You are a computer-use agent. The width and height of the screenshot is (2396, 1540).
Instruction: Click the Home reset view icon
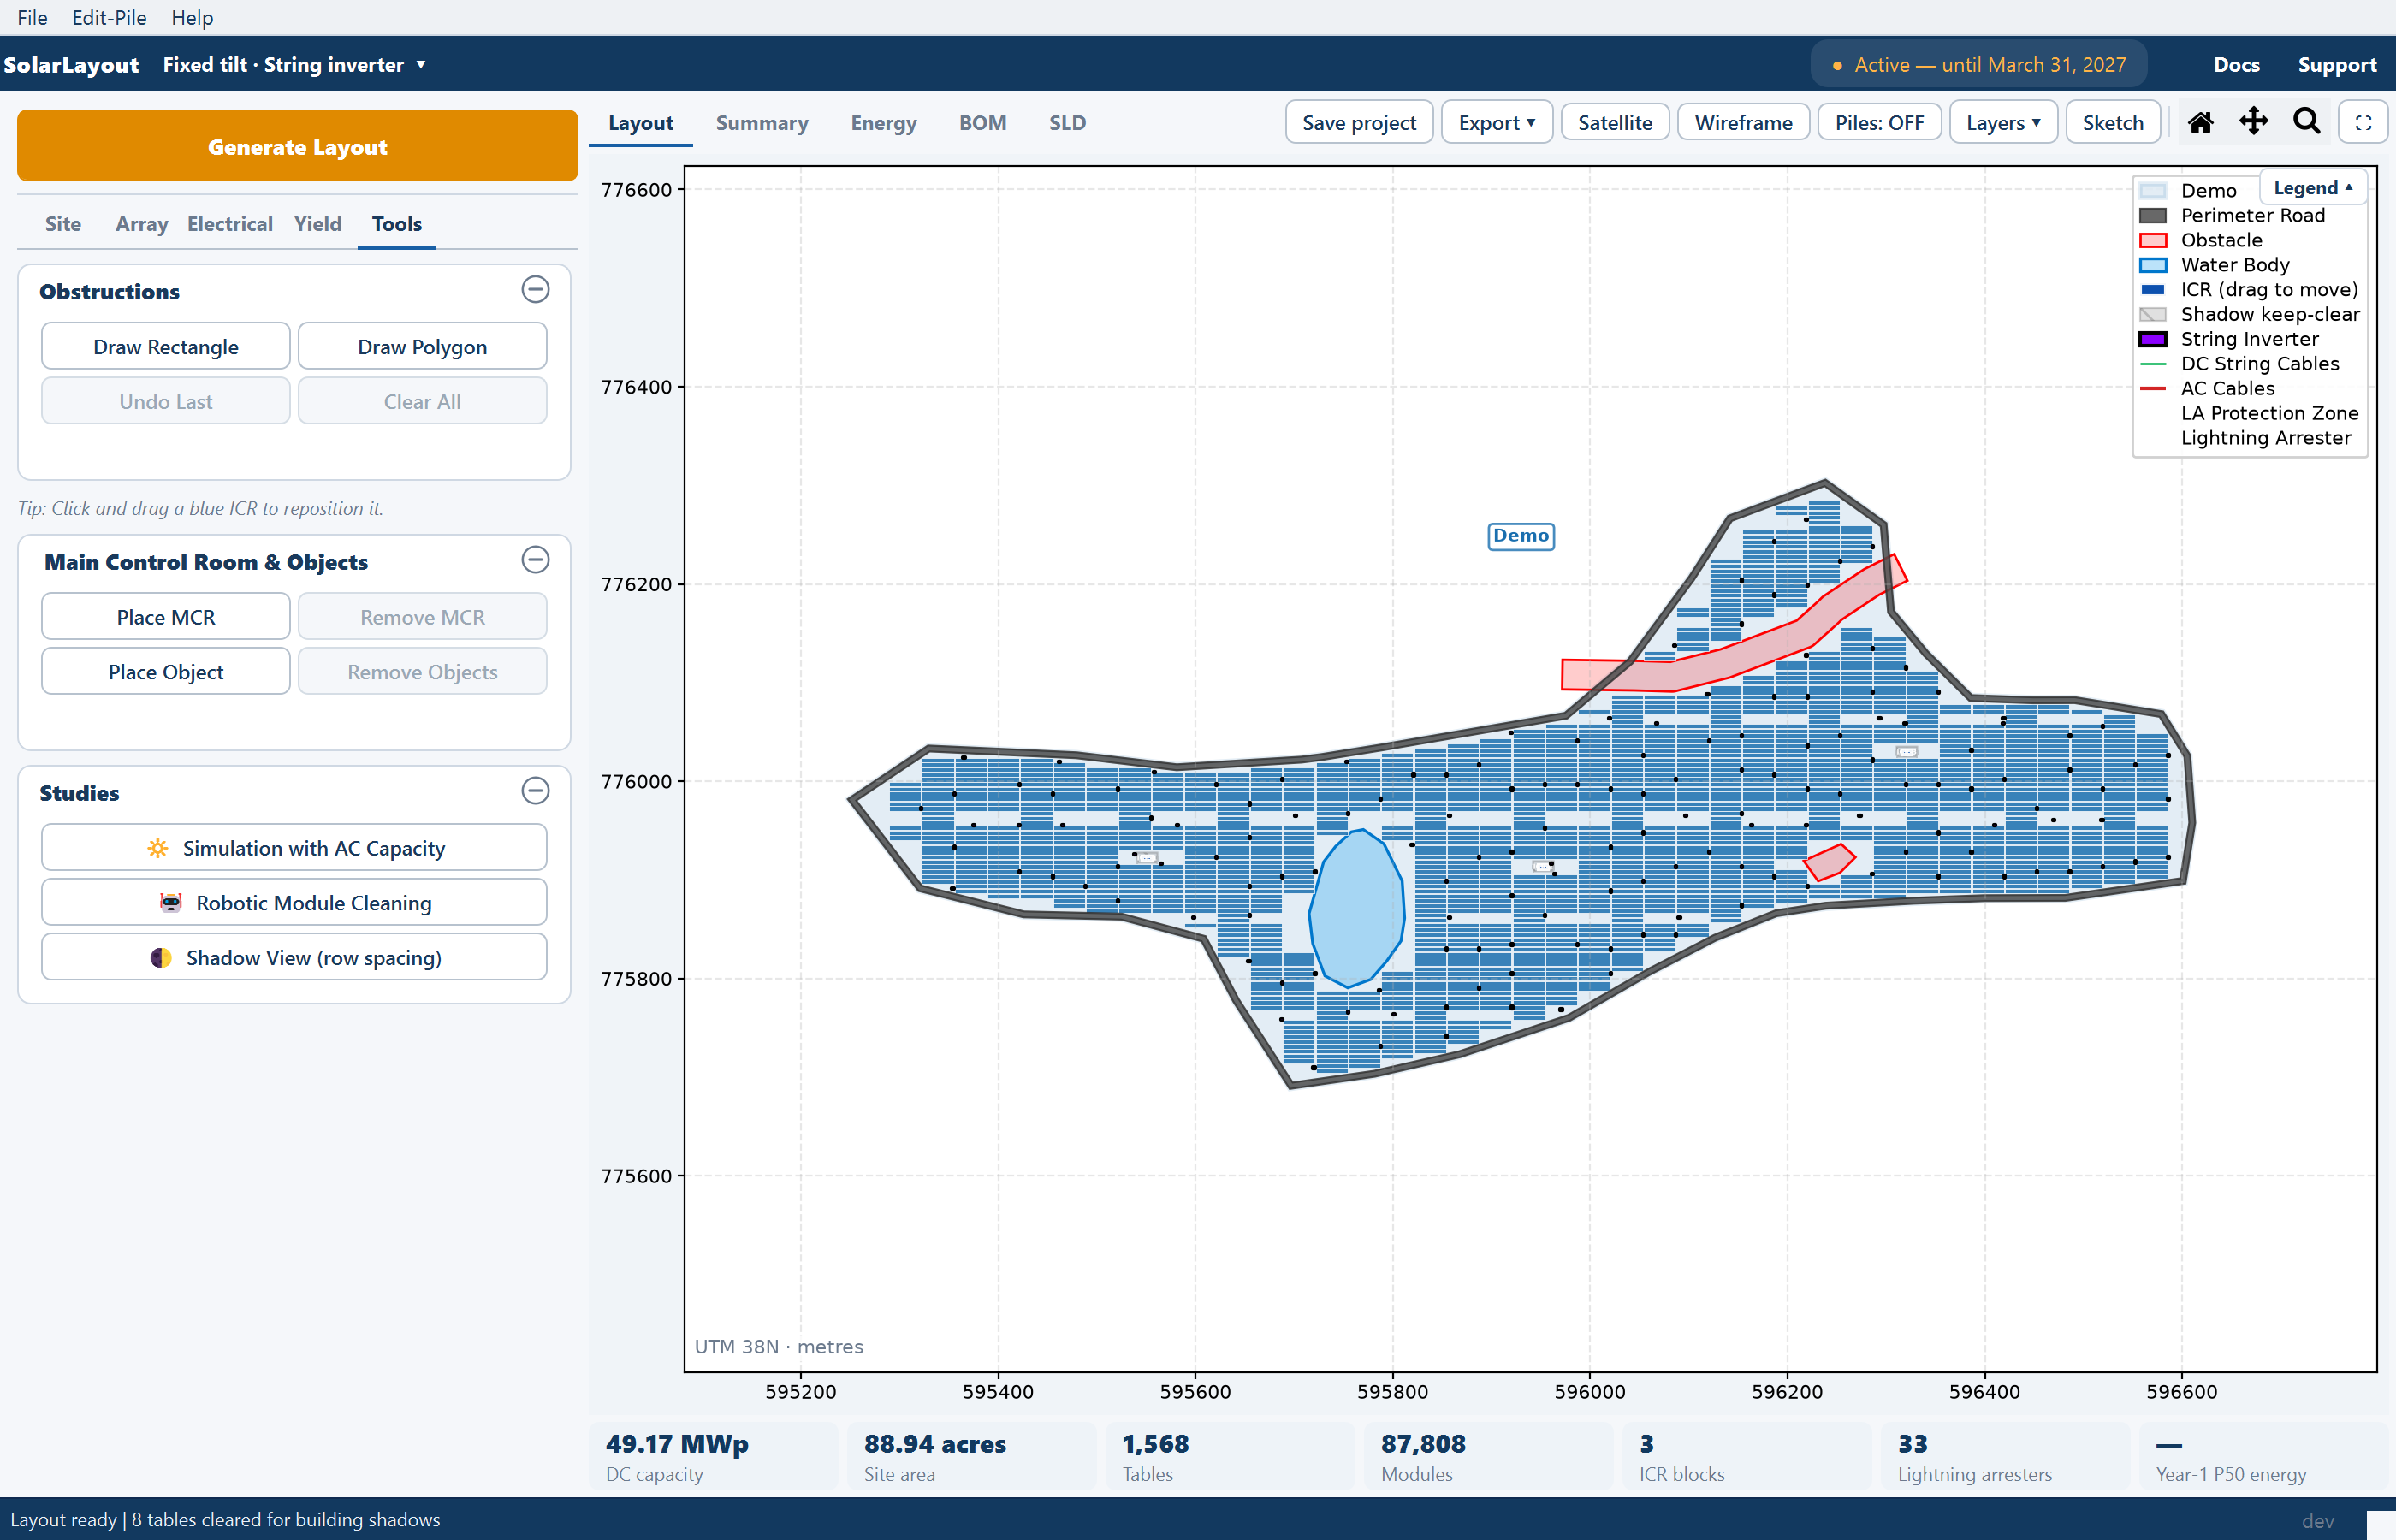click(x=2200, y=122)
